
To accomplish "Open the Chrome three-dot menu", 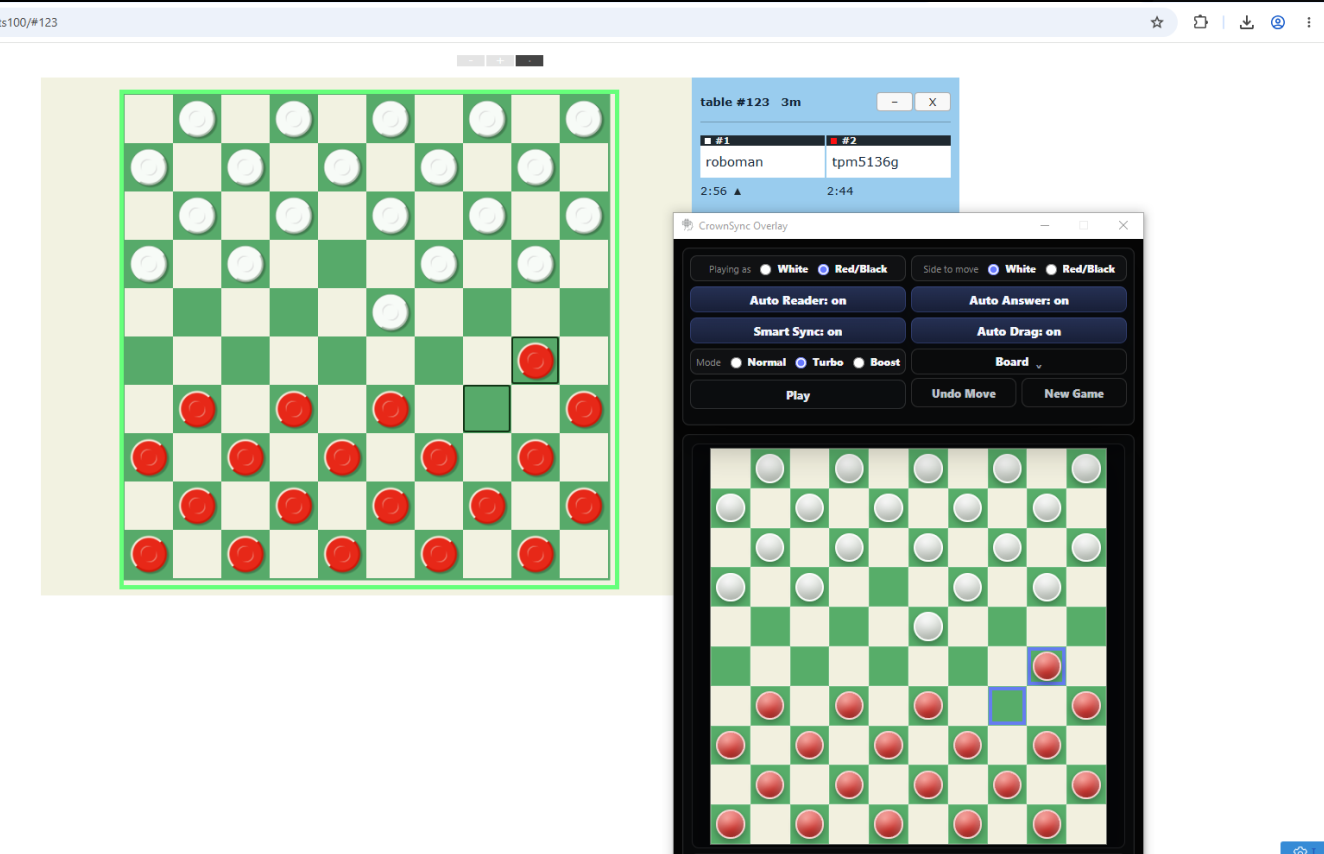I will point(1309,22).
